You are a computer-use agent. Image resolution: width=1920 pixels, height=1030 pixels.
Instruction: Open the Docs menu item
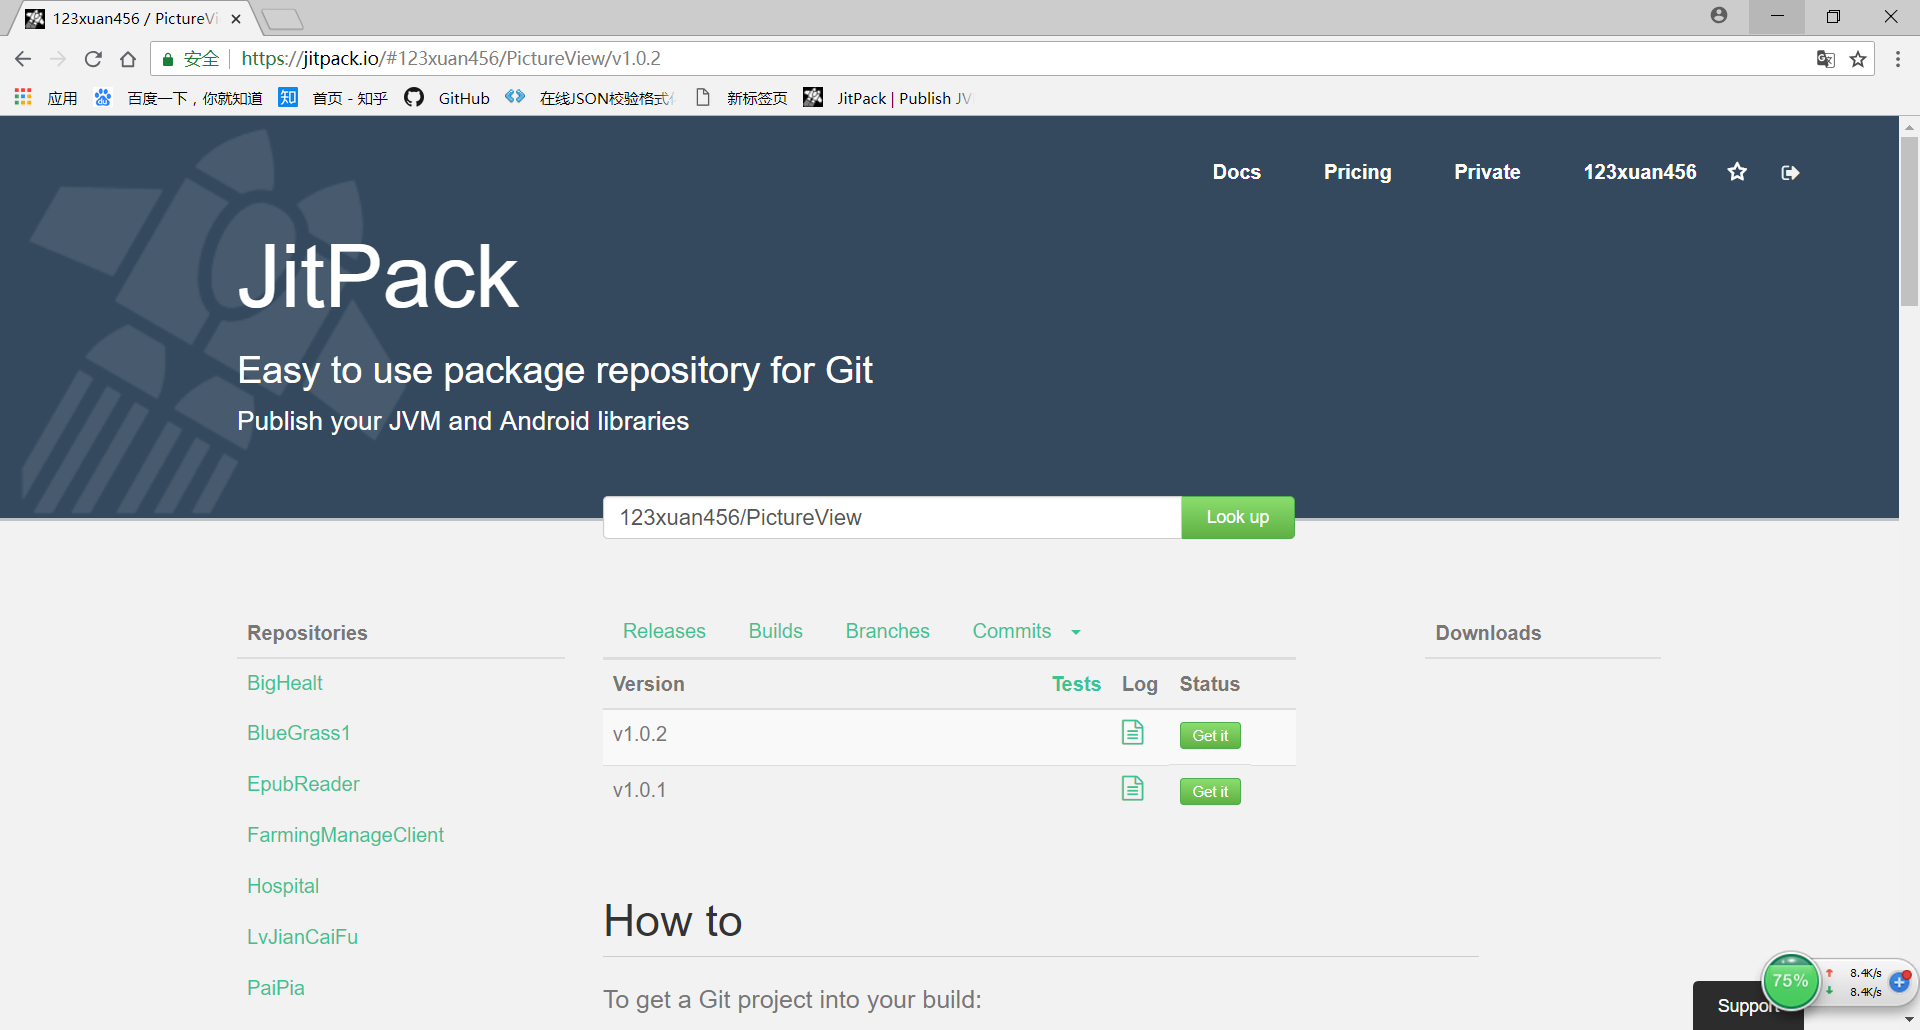click(1237, 172)
